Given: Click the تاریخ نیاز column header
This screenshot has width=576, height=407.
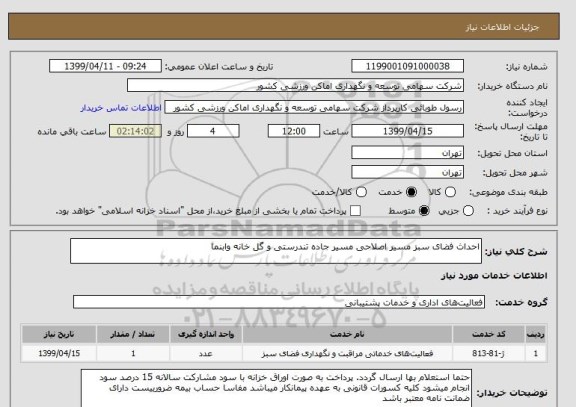Looking at the screenshot, I should [x=59, y=334].
